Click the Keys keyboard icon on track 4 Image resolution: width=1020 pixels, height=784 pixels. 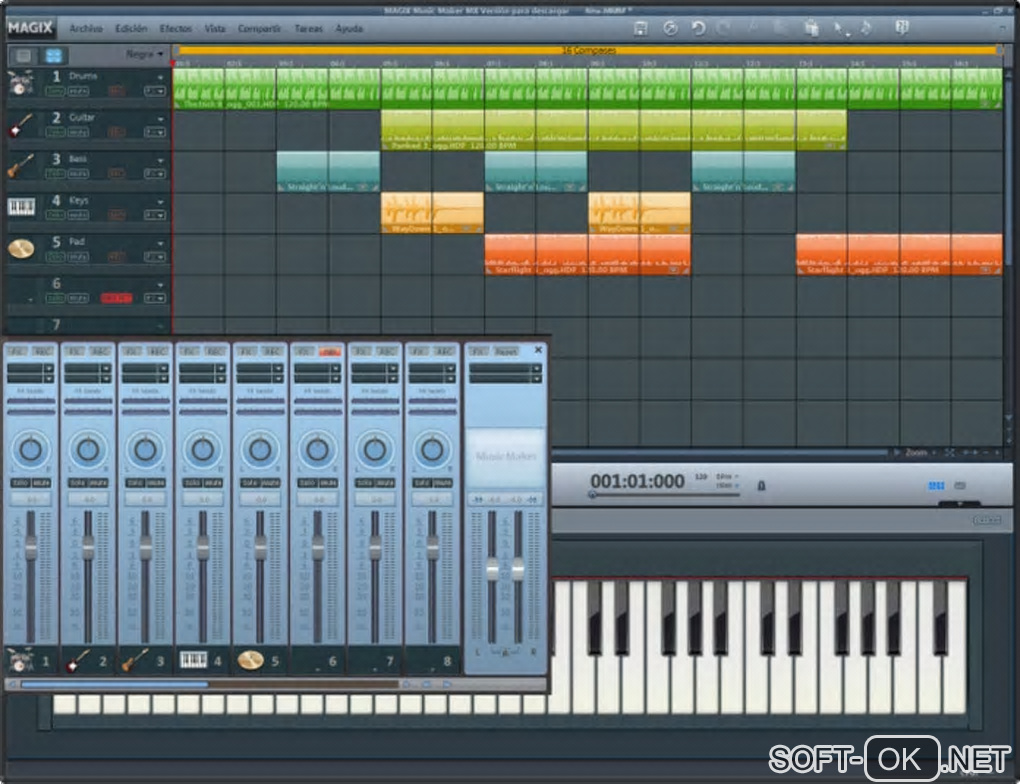pos(20,208)
